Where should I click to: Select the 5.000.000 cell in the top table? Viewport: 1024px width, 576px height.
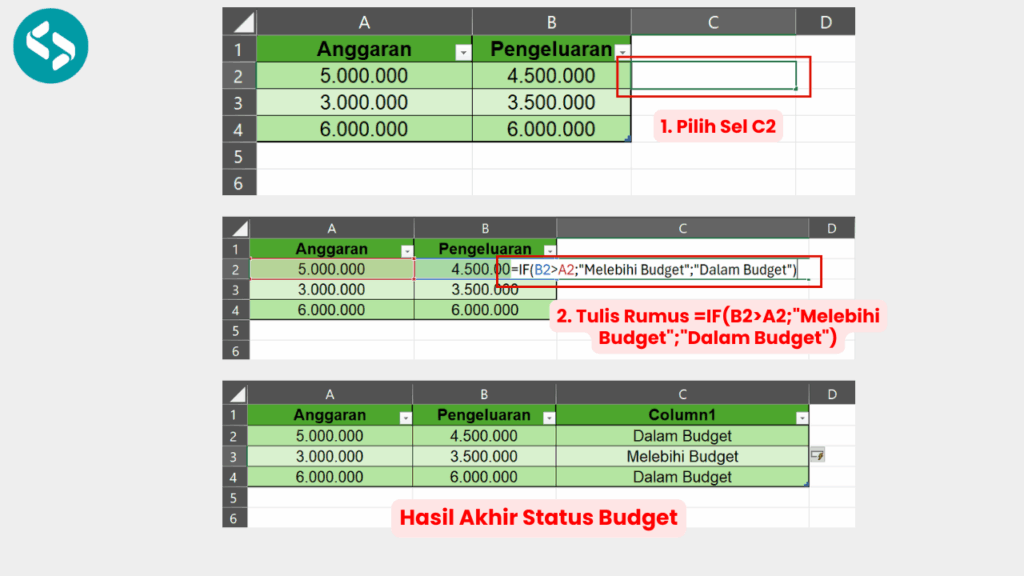[363, 76]
